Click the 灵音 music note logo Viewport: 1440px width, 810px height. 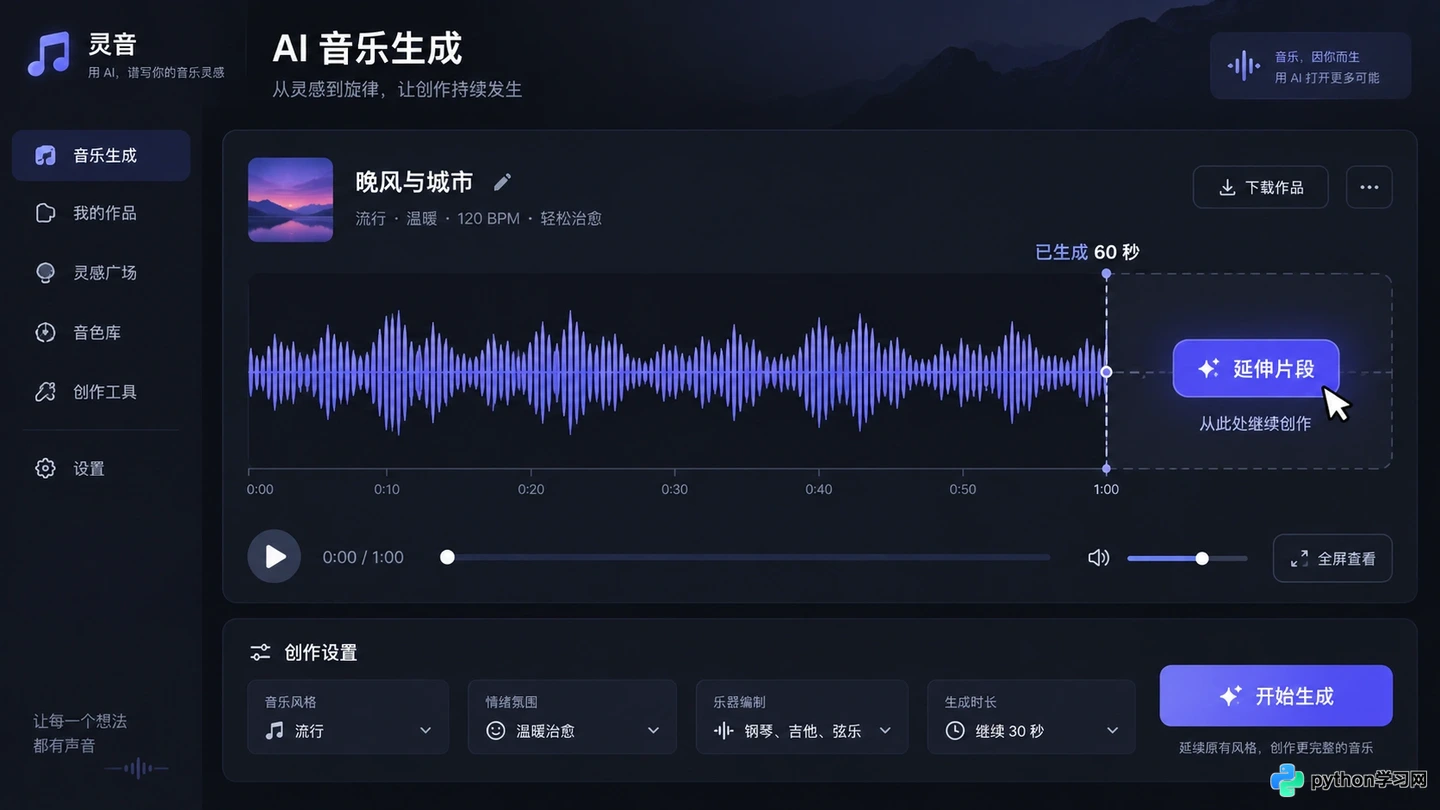49,54
